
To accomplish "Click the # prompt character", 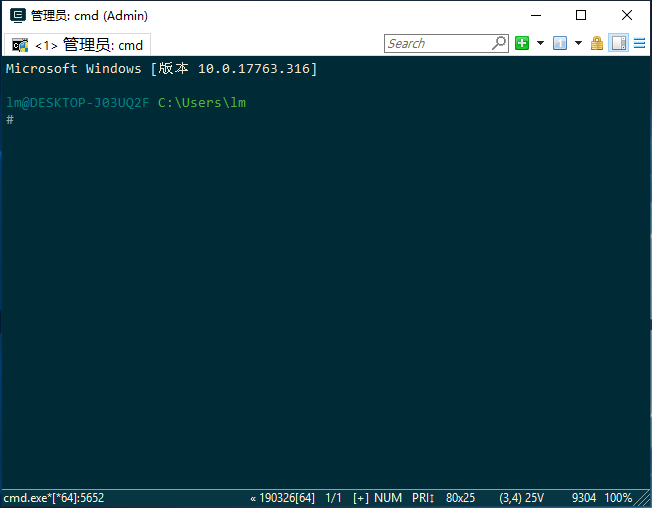I will [10, 120].
